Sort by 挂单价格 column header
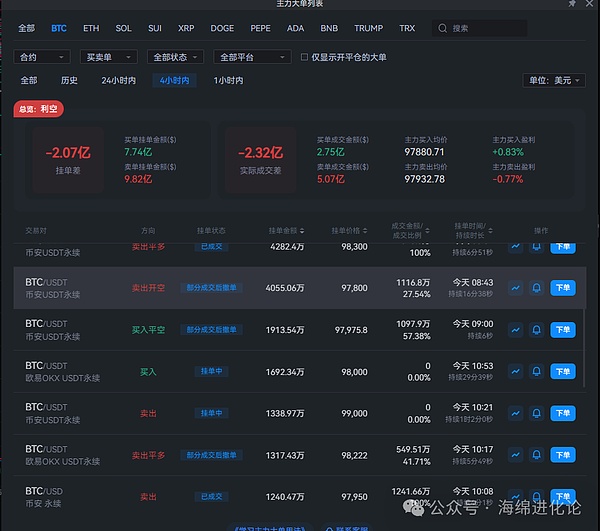600x531 pixels. tap(350, 230)
